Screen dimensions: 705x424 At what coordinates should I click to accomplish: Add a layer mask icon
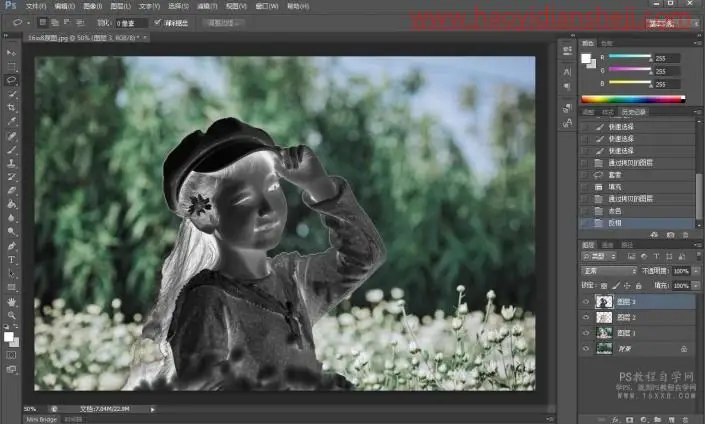(629, 419)
